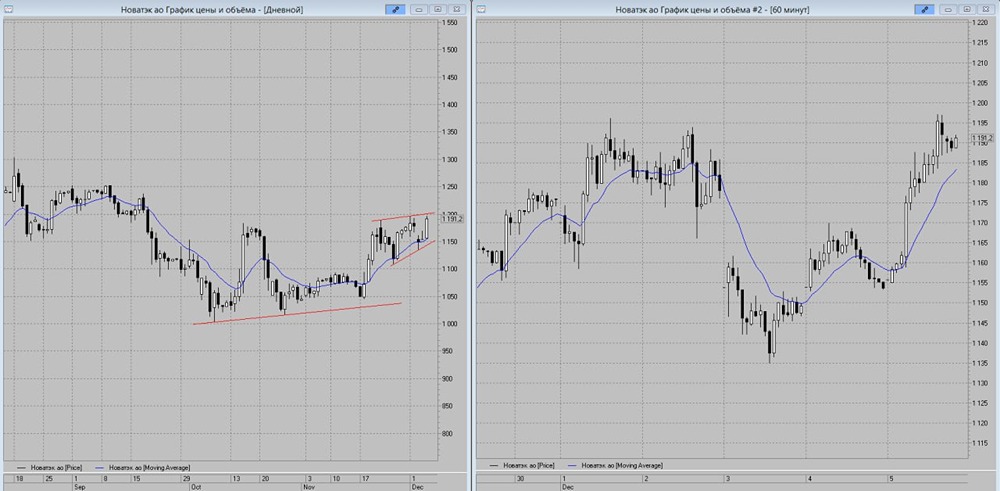Screen dimensions: 1000x491
Task: Click the pin icon in the Дневной chart title bar
Action: pos(394,9)
